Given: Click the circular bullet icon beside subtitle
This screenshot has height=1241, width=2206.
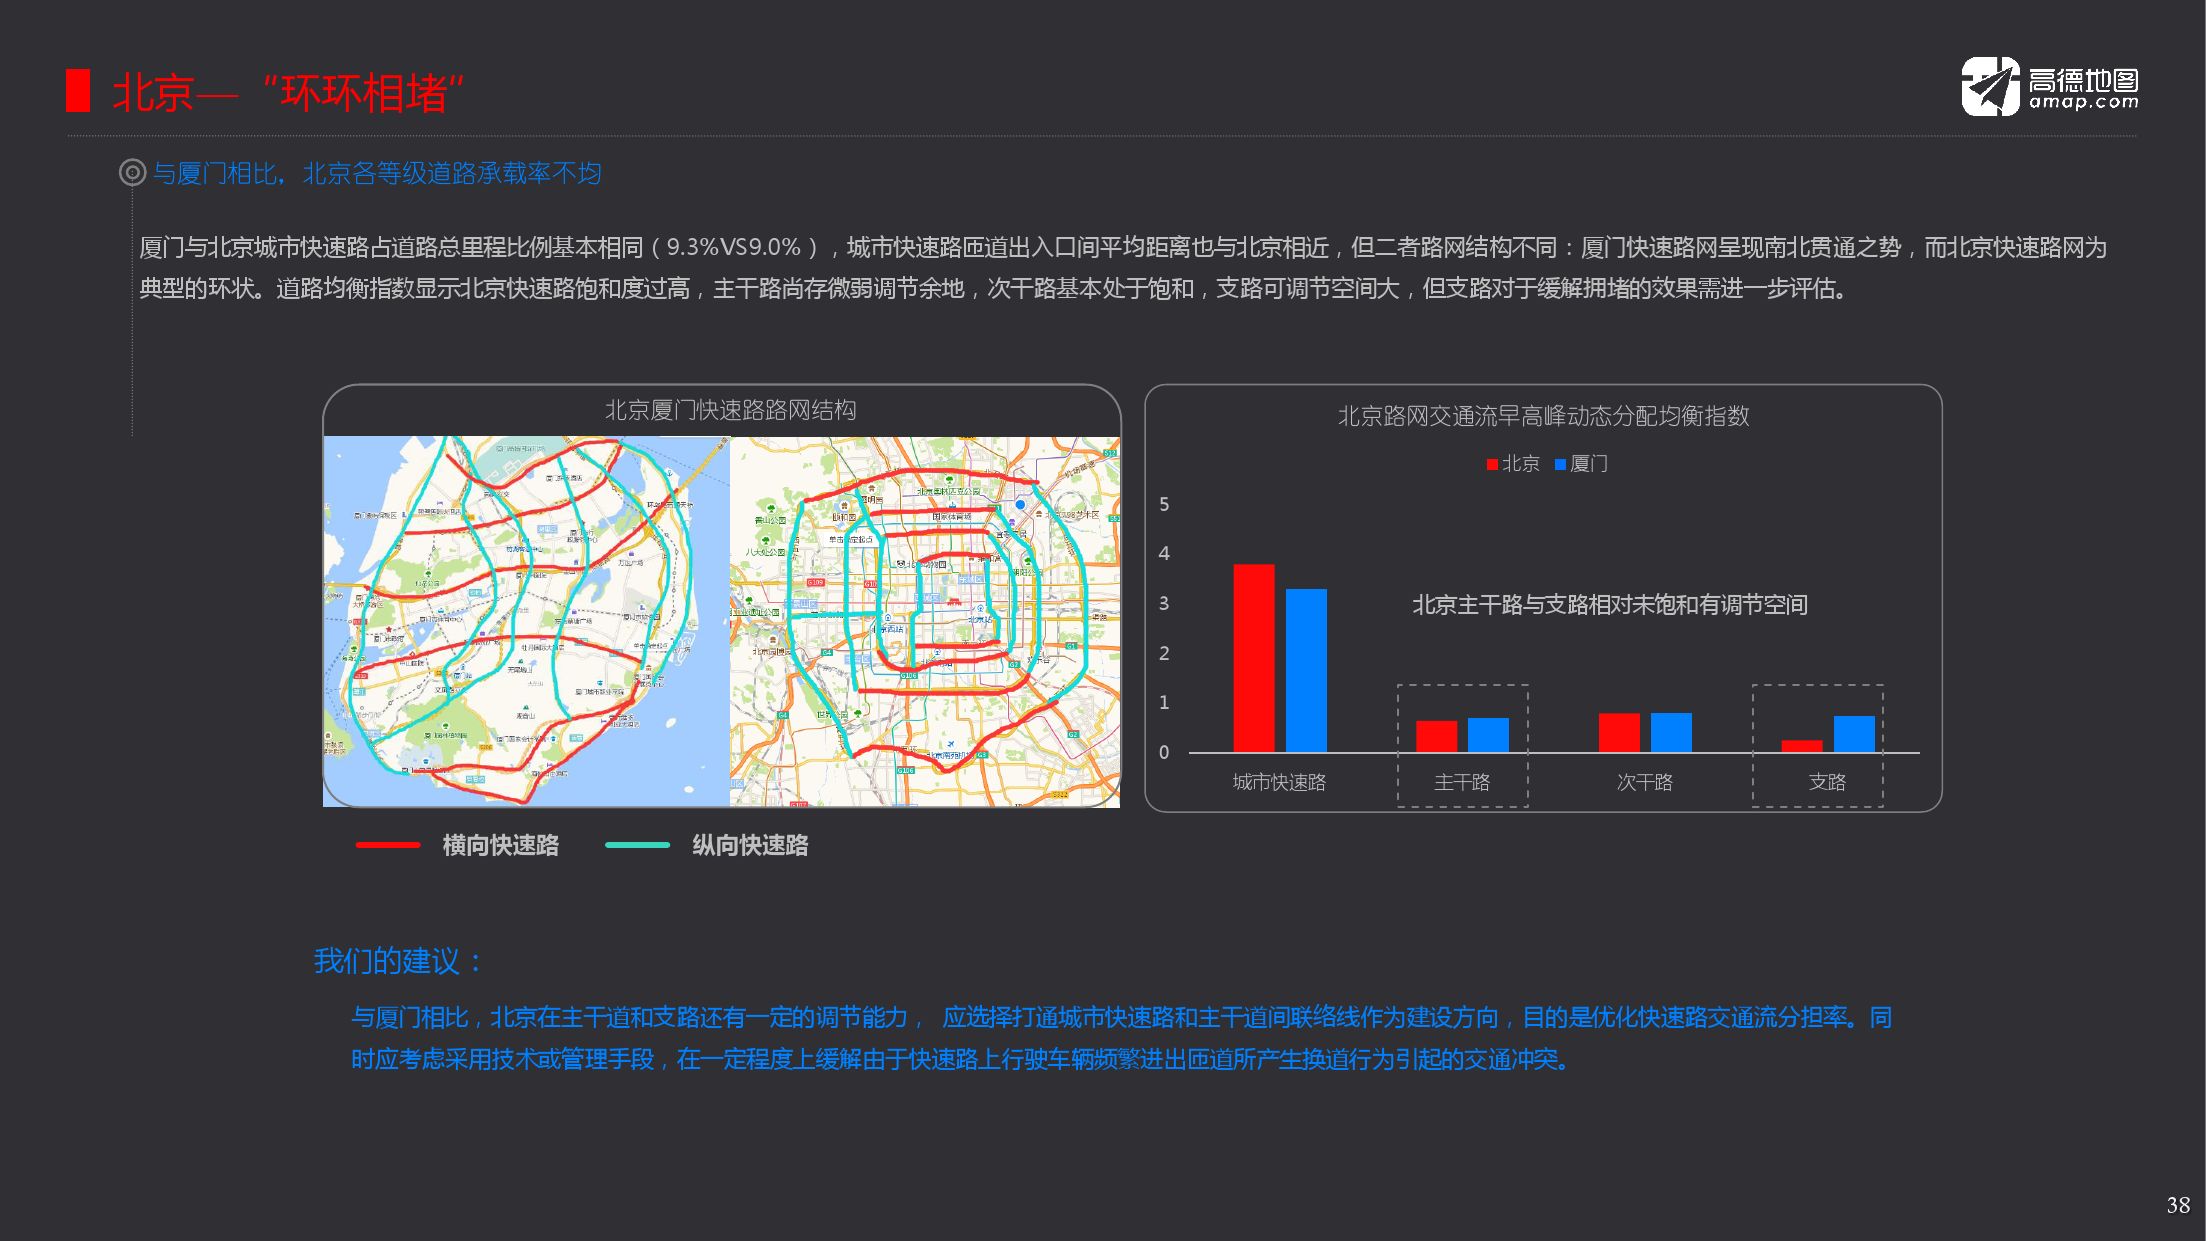Looking at the screenshot, I should pyautogui.click(x=132, y=173).
